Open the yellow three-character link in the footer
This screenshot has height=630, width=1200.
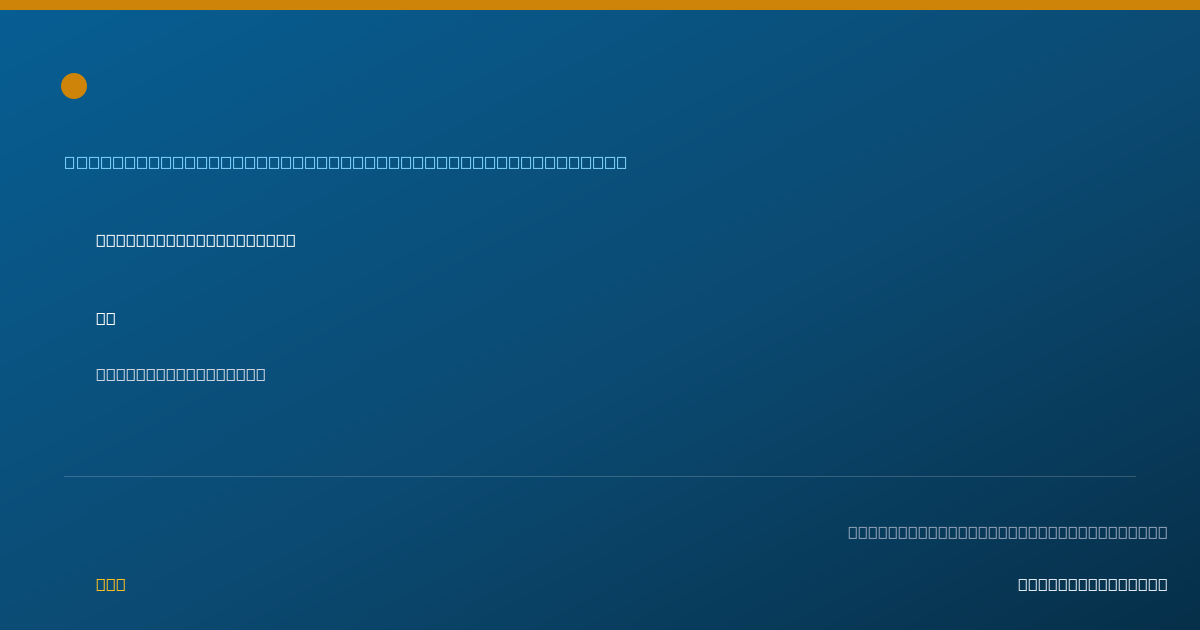pyautogui.click(x=111, y=584)
